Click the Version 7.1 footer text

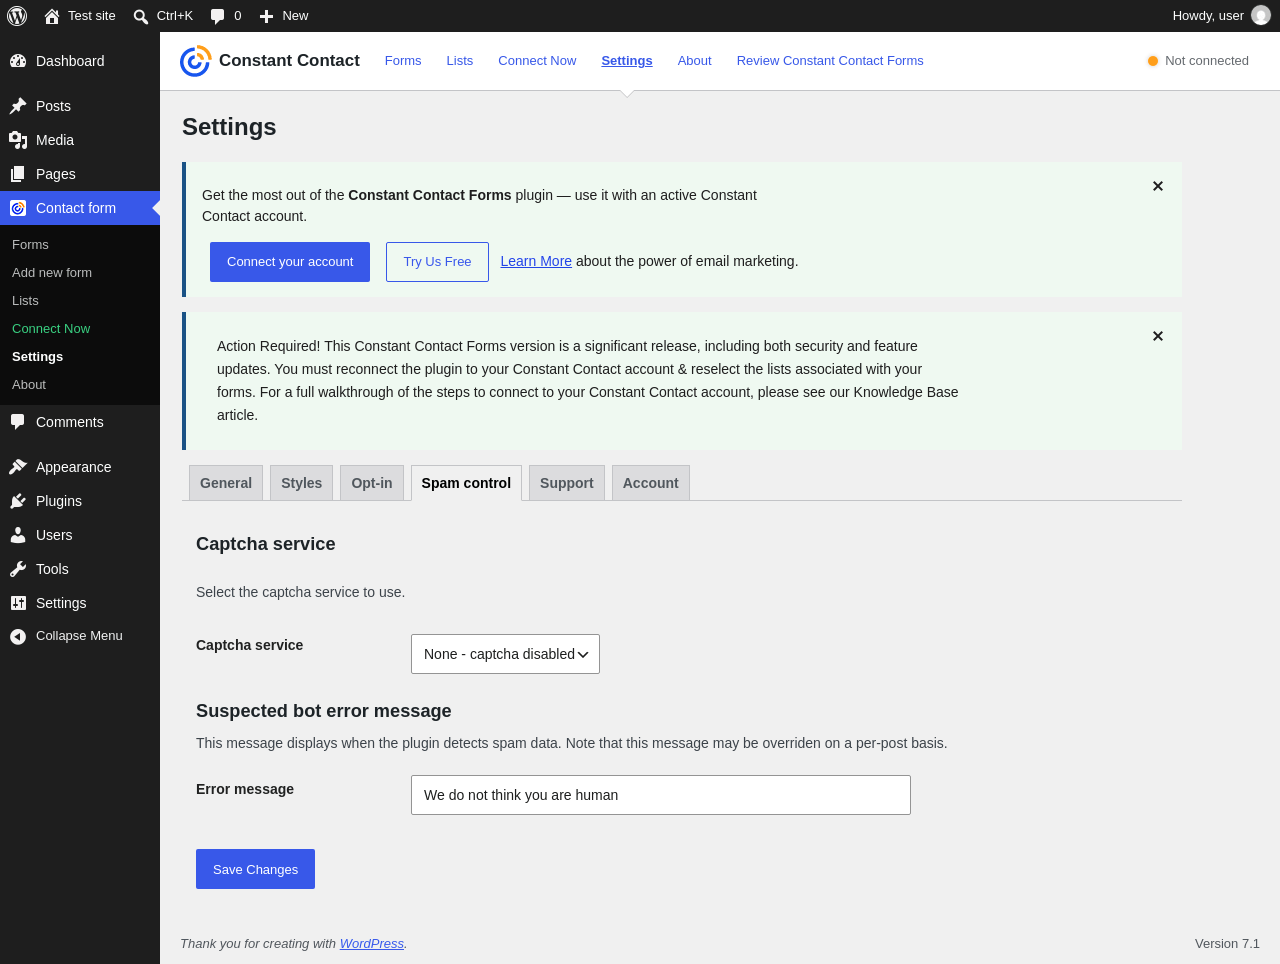pyautogui.click(x=1227, y=944)
